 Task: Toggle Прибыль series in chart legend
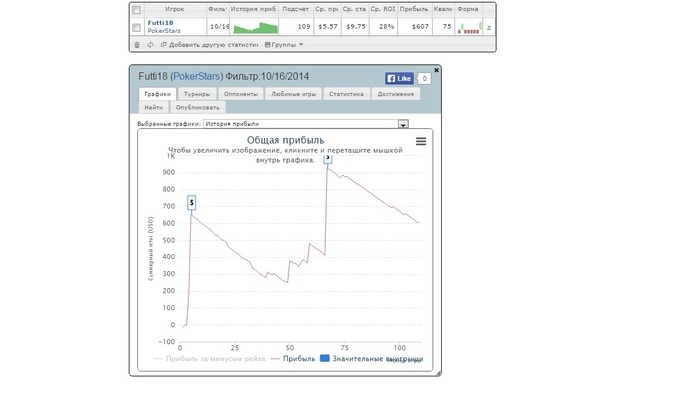(x=293, y=359)
